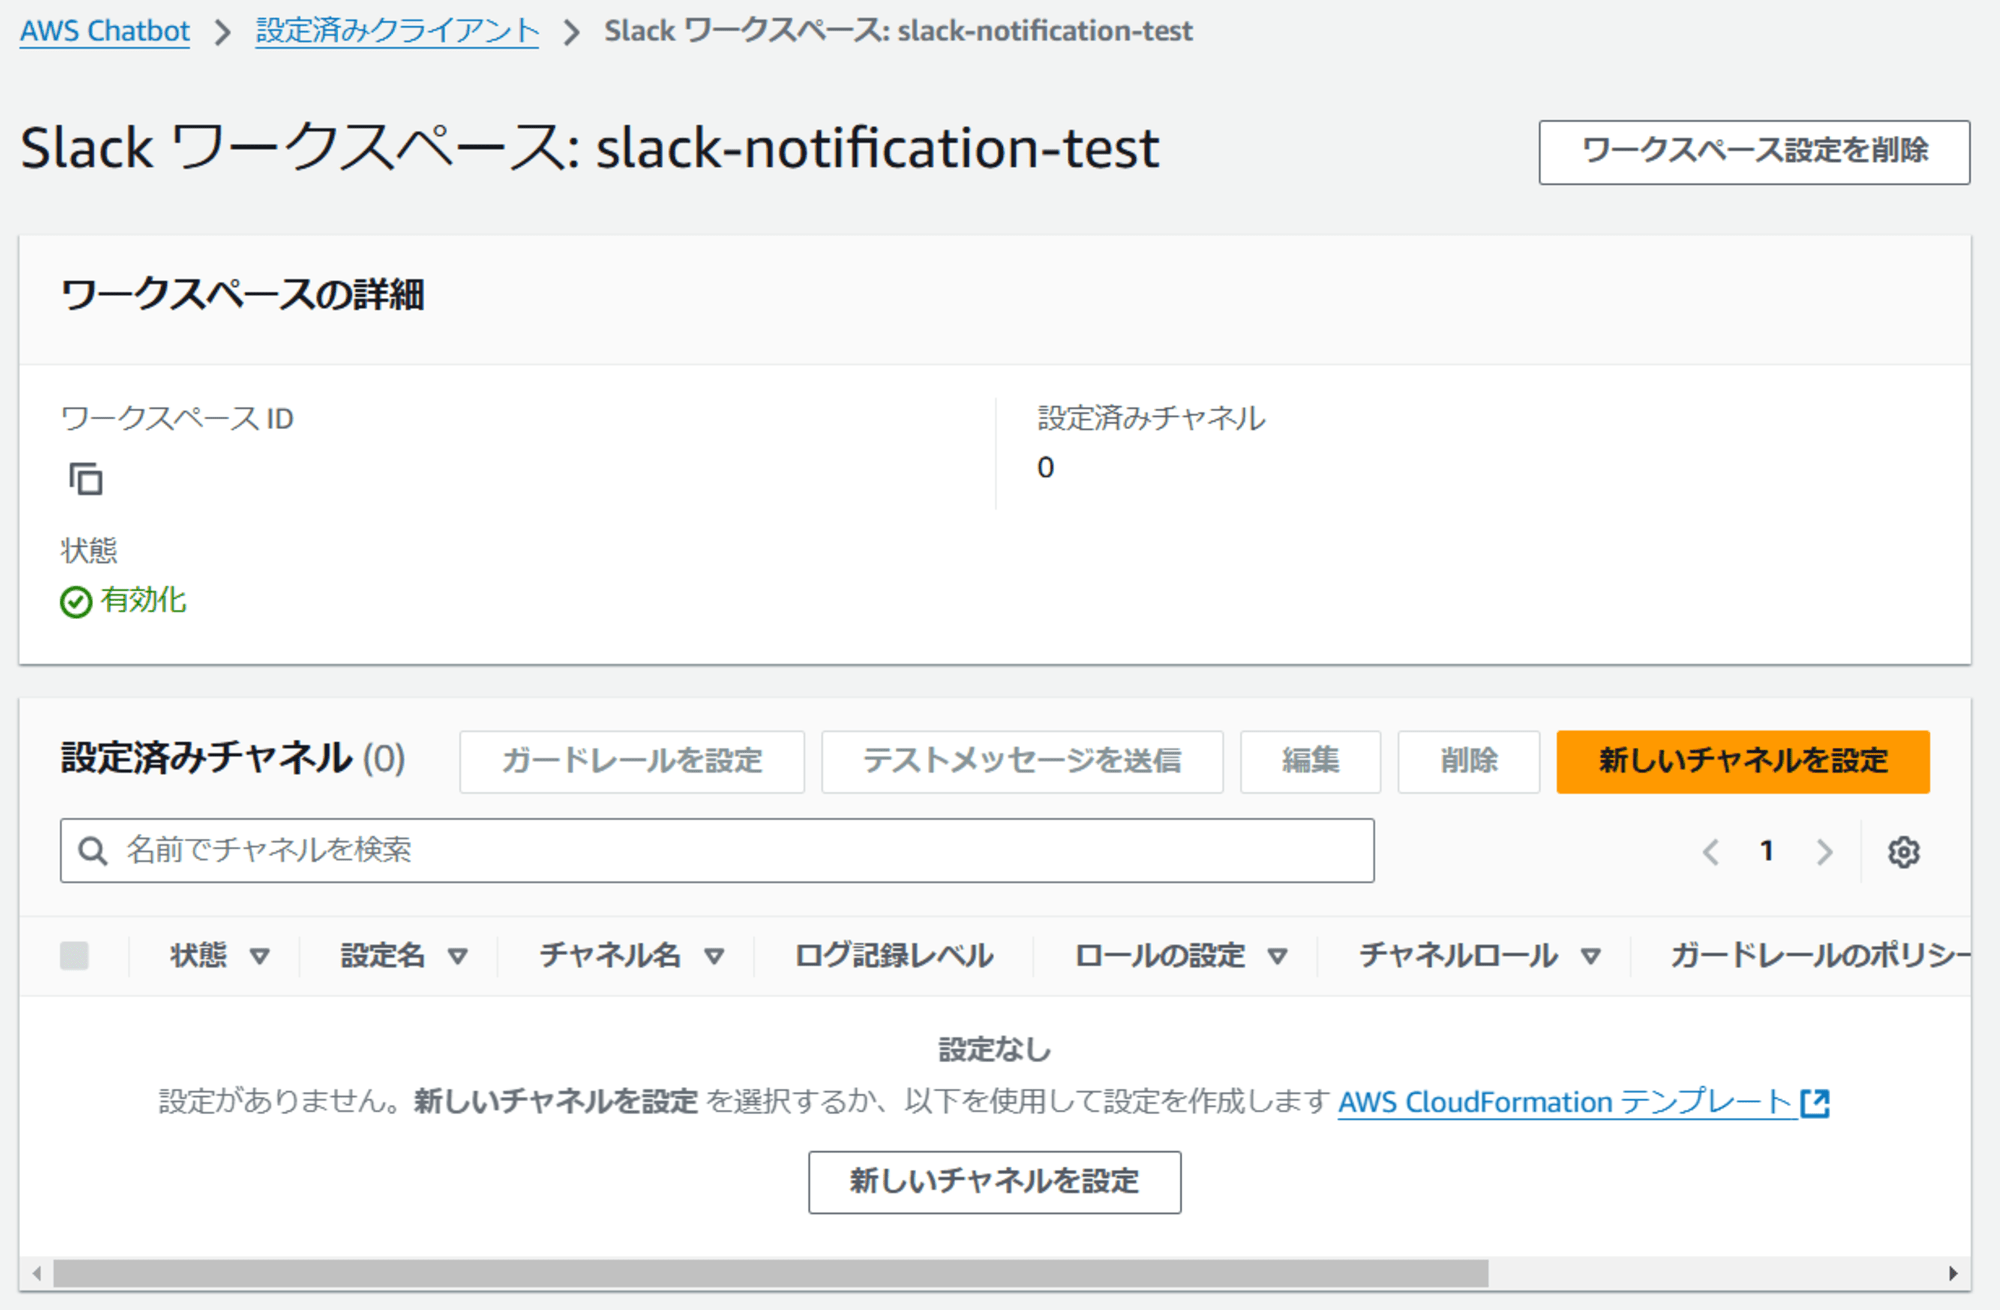
Task: Click page number 1 in pagination
Action: pyautogui.click(x=1767, y=851)
